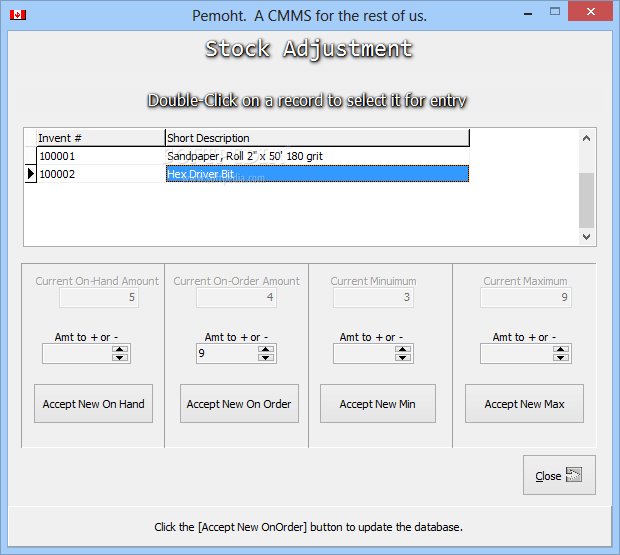Click the row selector beside 100001
Viewport: 620px width, 555px height.
coord(30,156)
